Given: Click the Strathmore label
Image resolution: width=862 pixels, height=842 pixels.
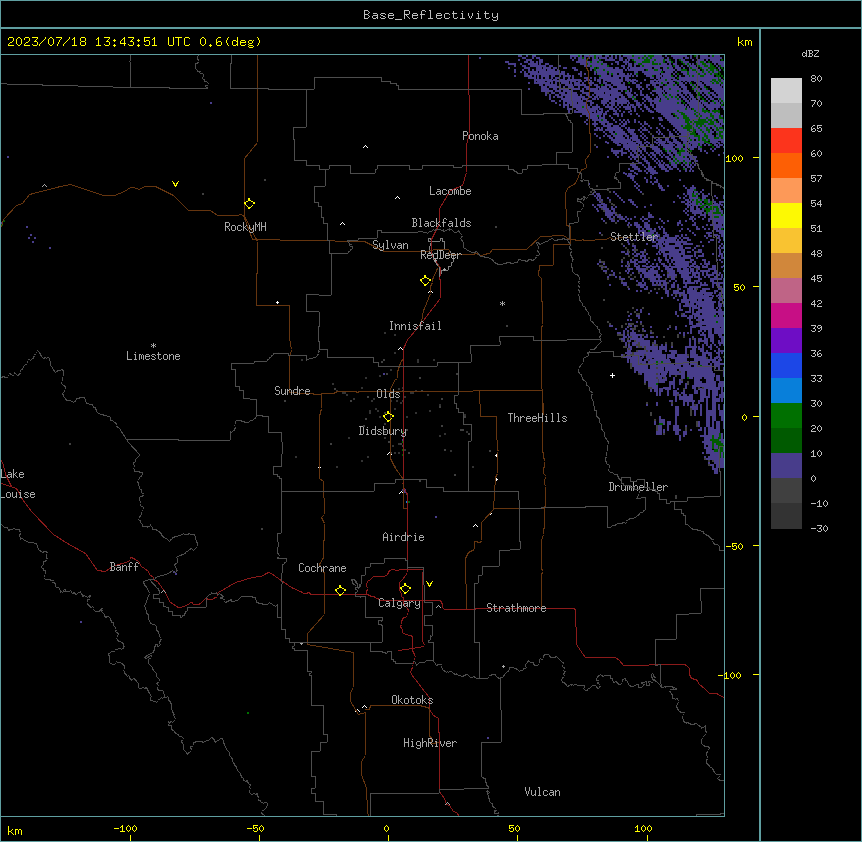Looking at the screenshot, I should pos(516,608).
